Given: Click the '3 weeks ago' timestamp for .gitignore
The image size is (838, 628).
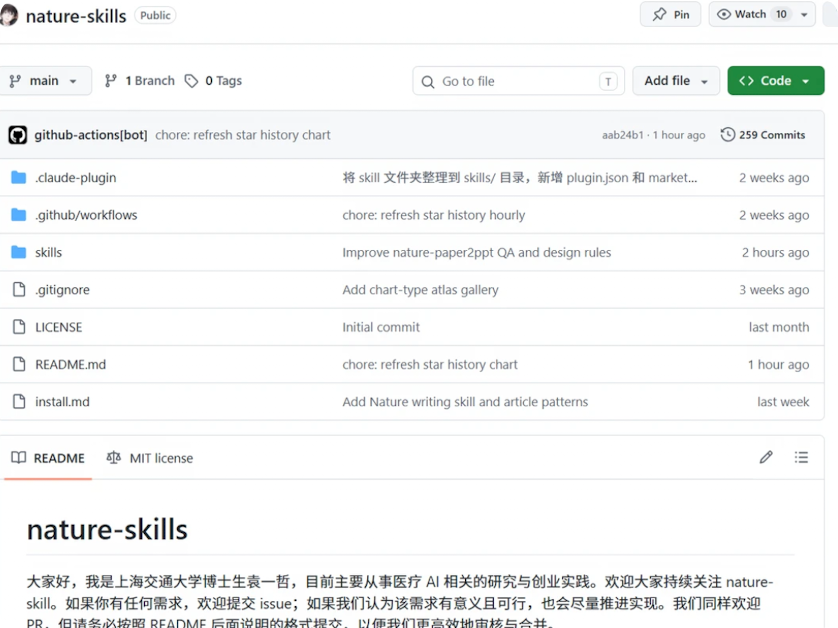Looking at the screenshot, I should click(x=774, y=290).
